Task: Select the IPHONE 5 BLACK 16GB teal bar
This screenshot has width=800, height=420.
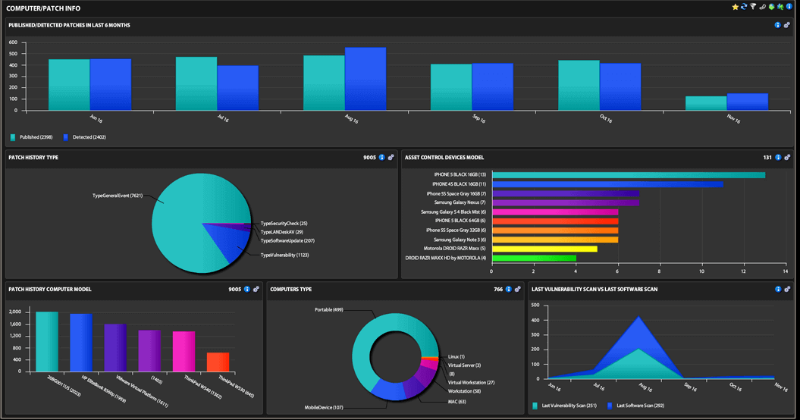Action: point(629,175)
